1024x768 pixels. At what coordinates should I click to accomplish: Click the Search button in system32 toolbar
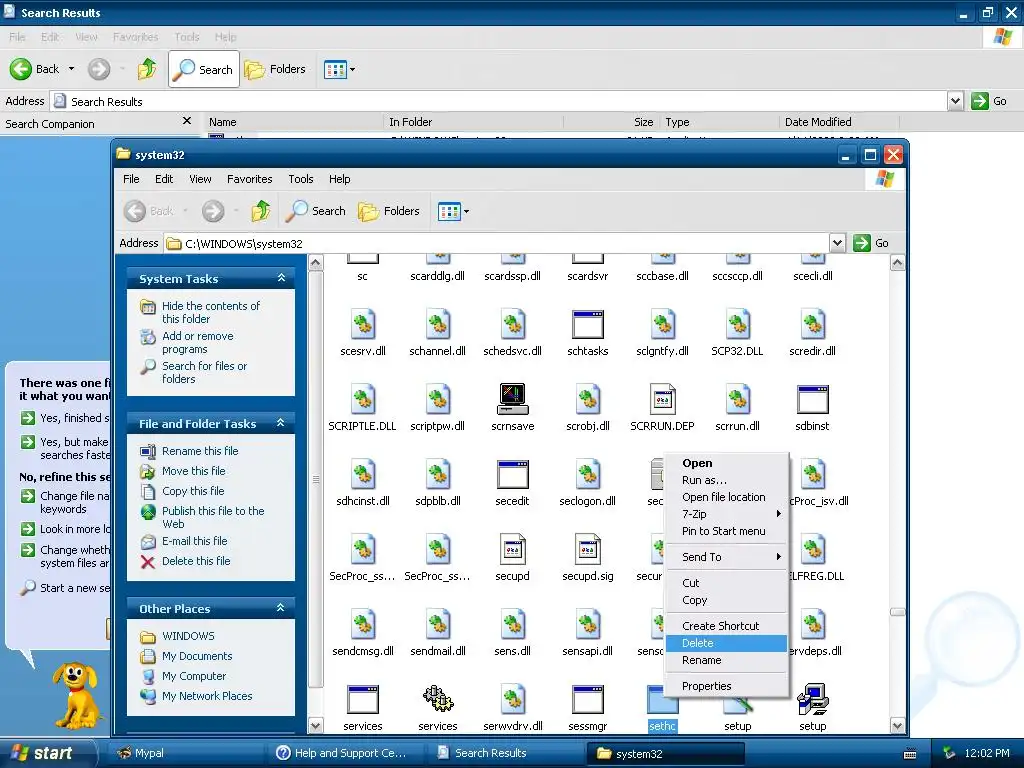(x=317, y=211)
